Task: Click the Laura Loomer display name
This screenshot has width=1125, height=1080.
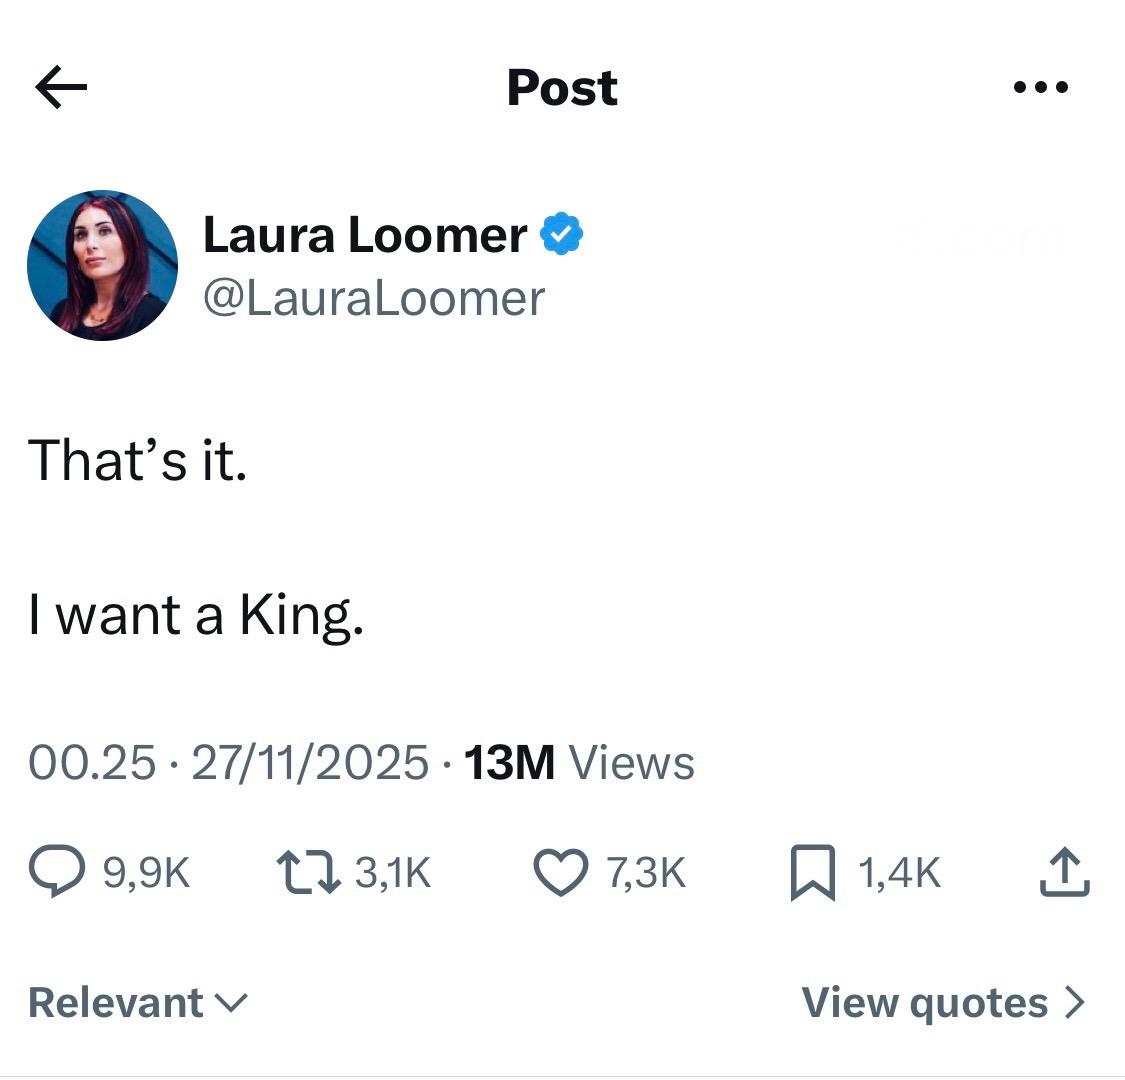Action: click(365, 235)
